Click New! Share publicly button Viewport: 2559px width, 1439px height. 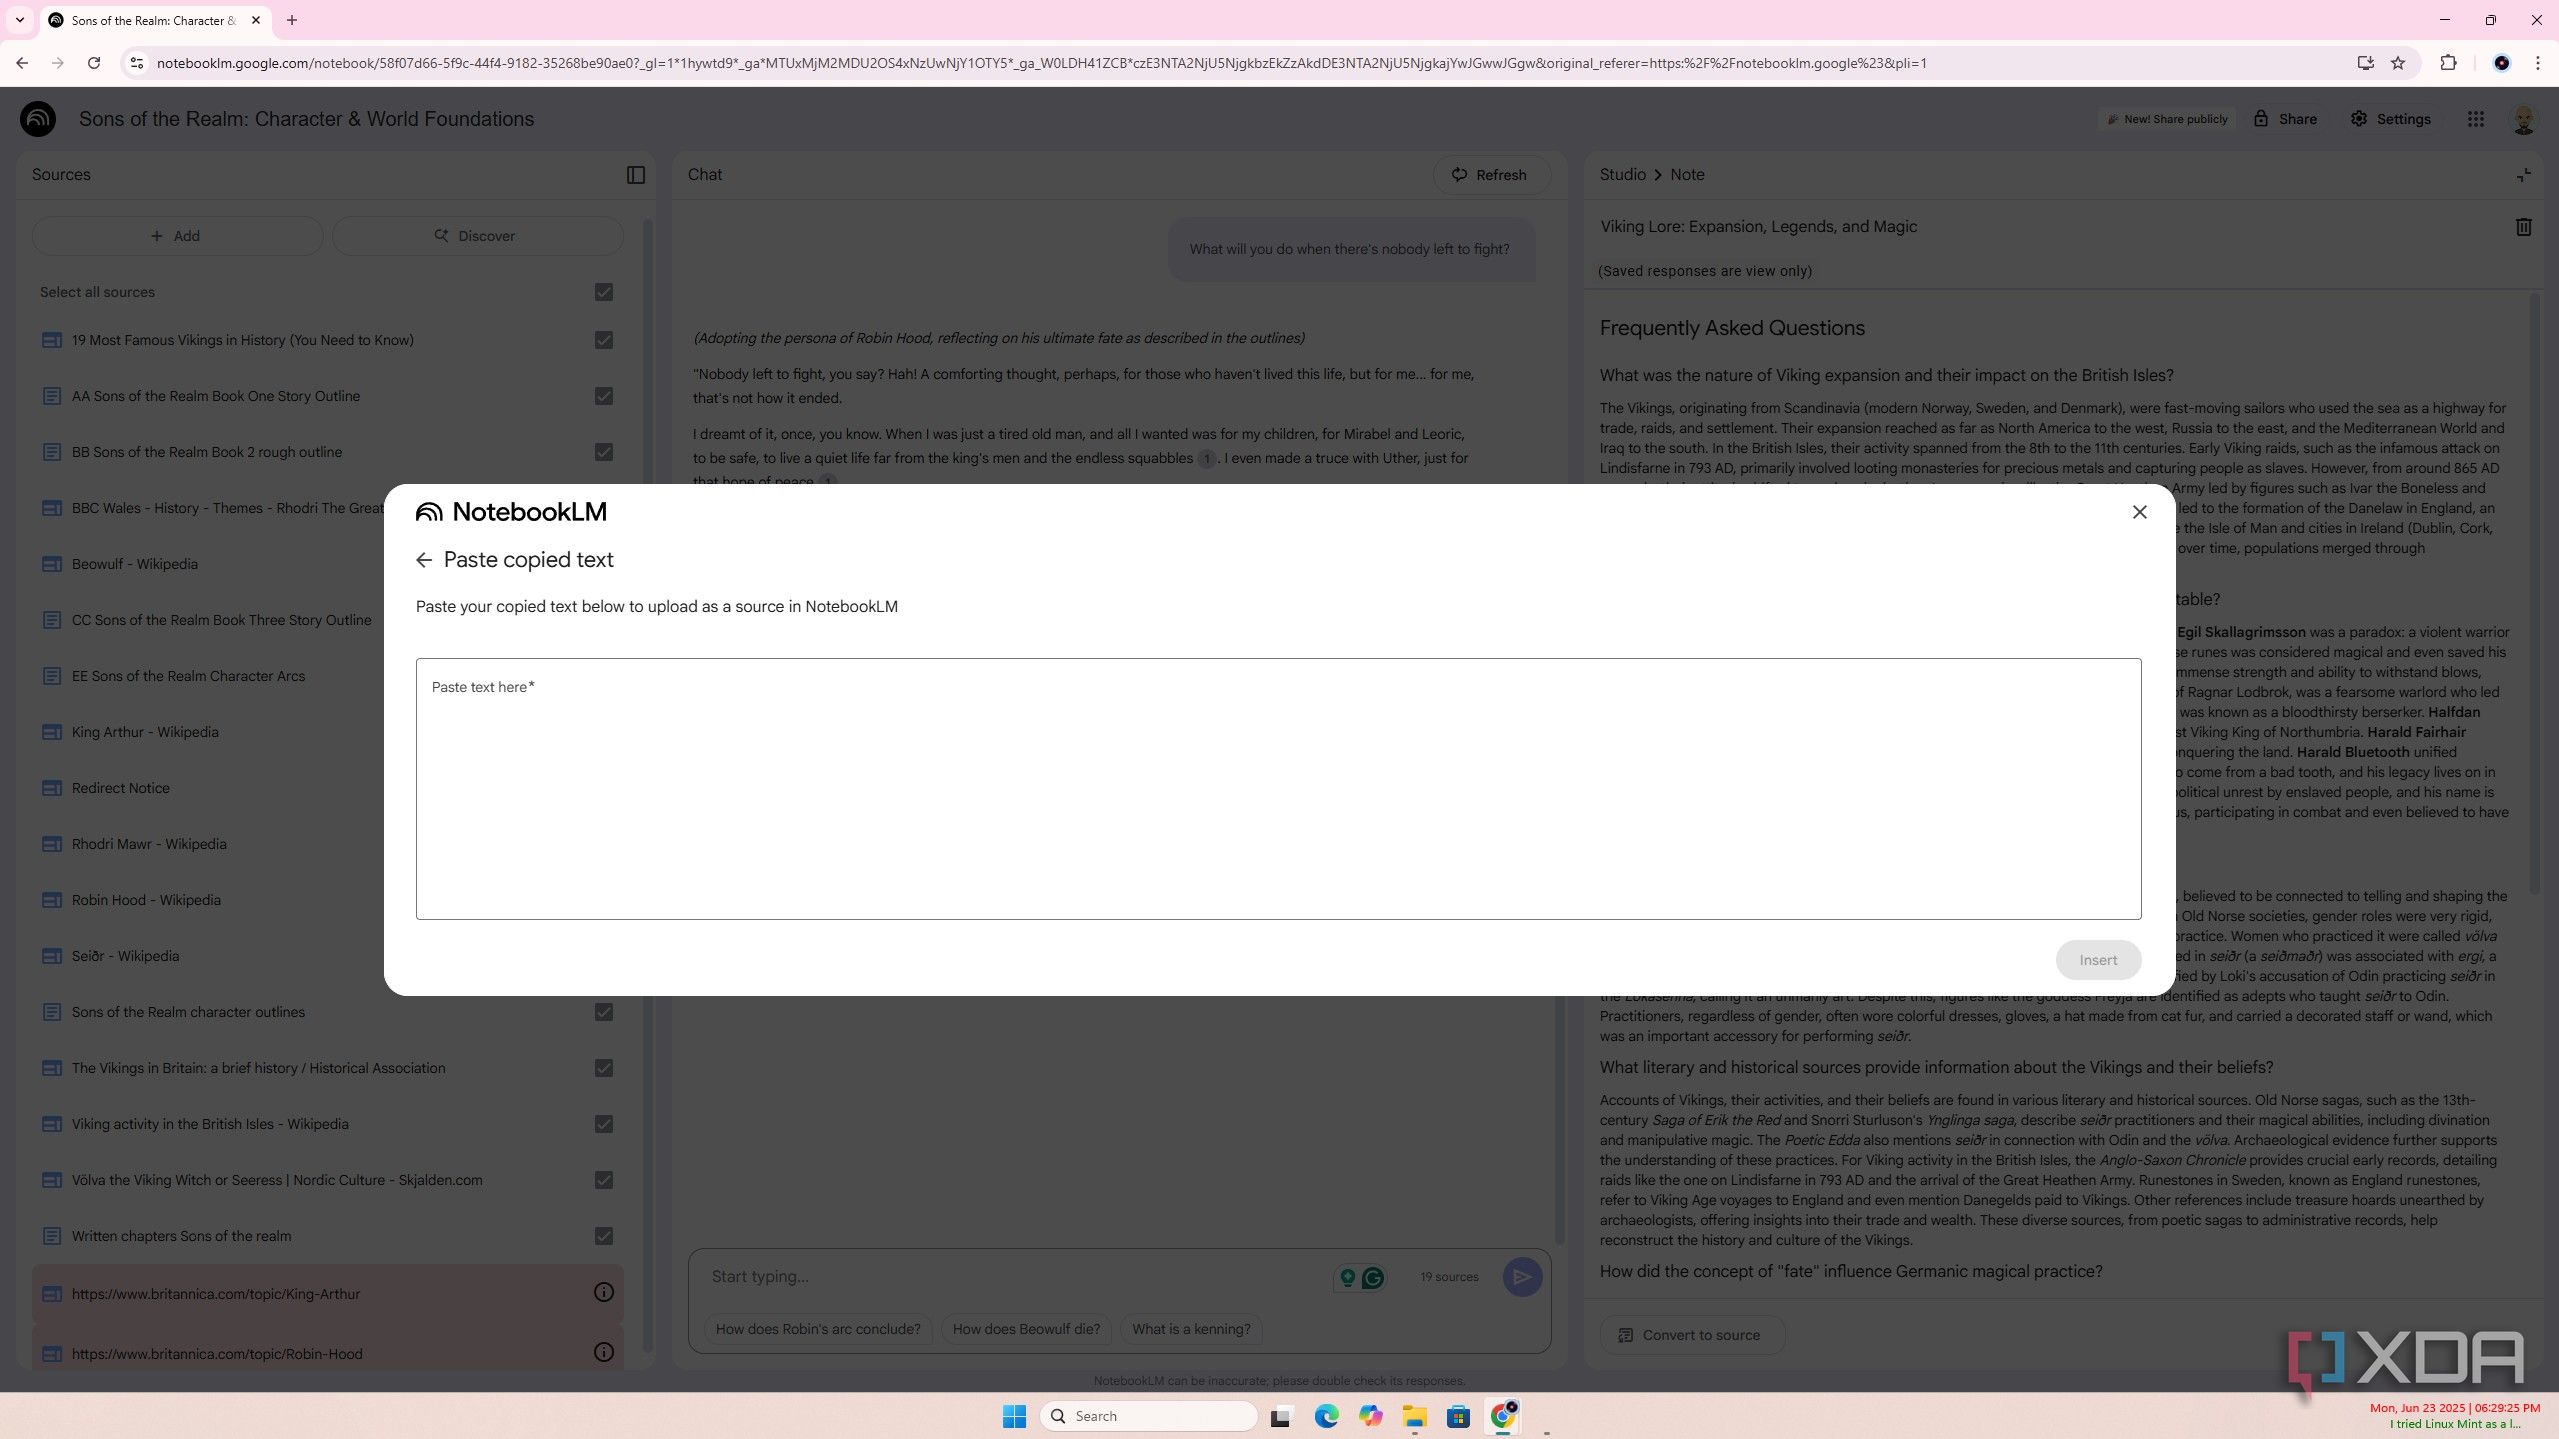coord(2167,119)
